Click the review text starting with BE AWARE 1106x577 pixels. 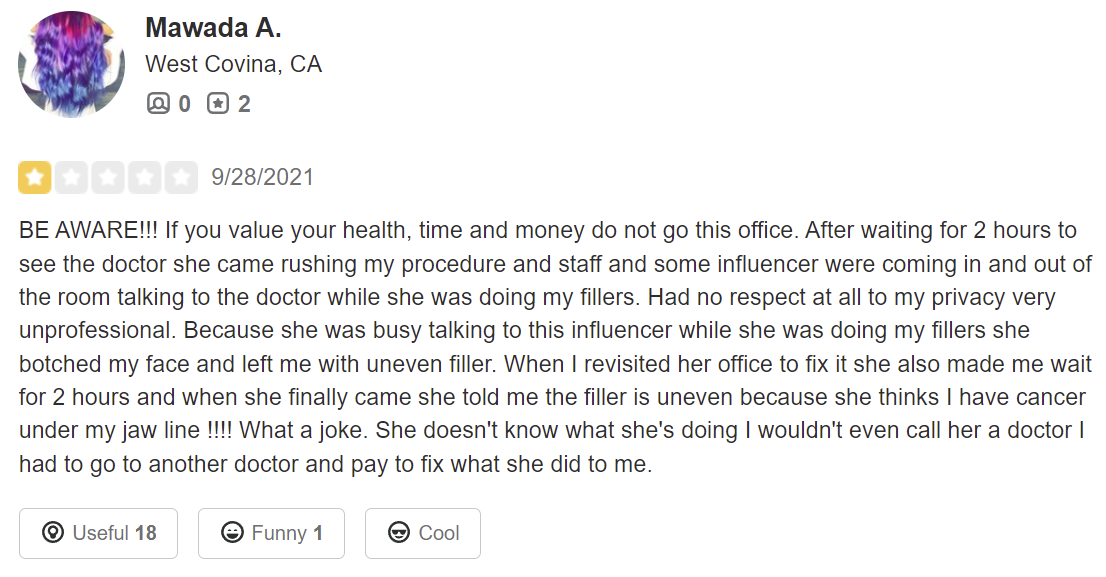click(x=550, y=347)
